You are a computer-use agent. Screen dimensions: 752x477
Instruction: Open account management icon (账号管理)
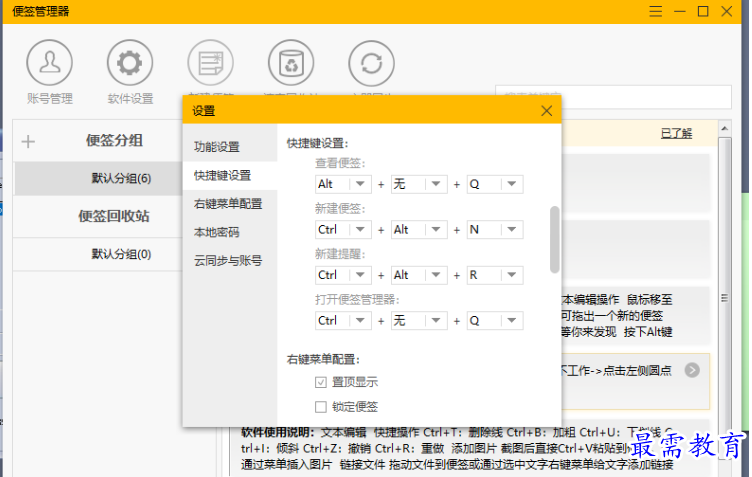(49, 63)
